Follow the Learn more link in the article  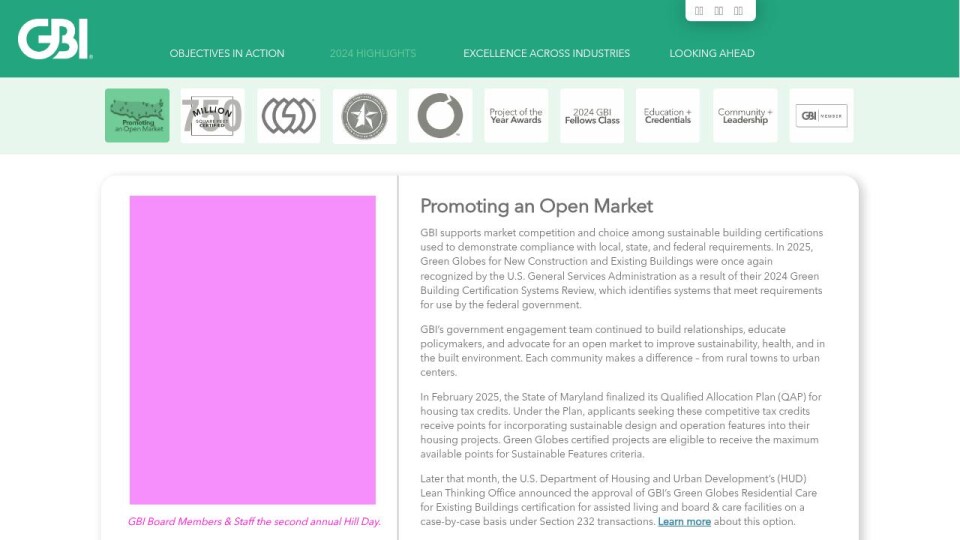684,522
